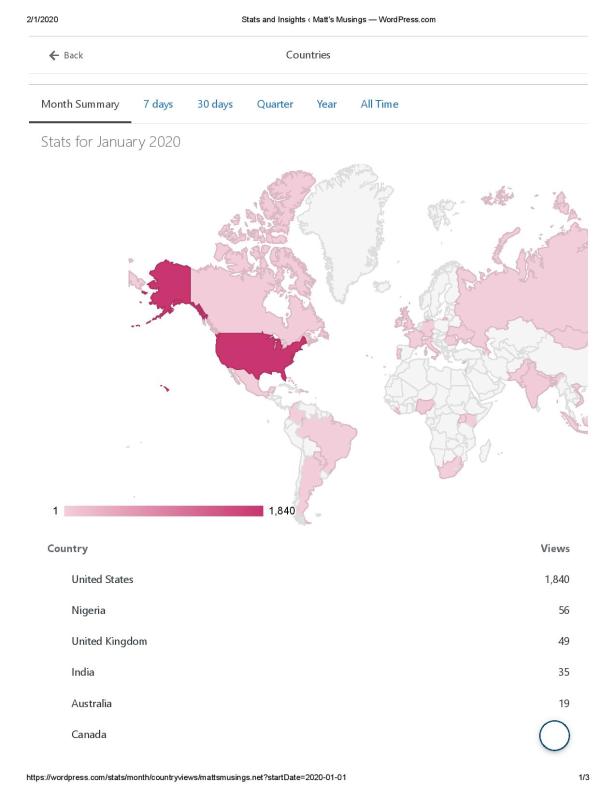Click the Views column header

(x=554, y=548)
